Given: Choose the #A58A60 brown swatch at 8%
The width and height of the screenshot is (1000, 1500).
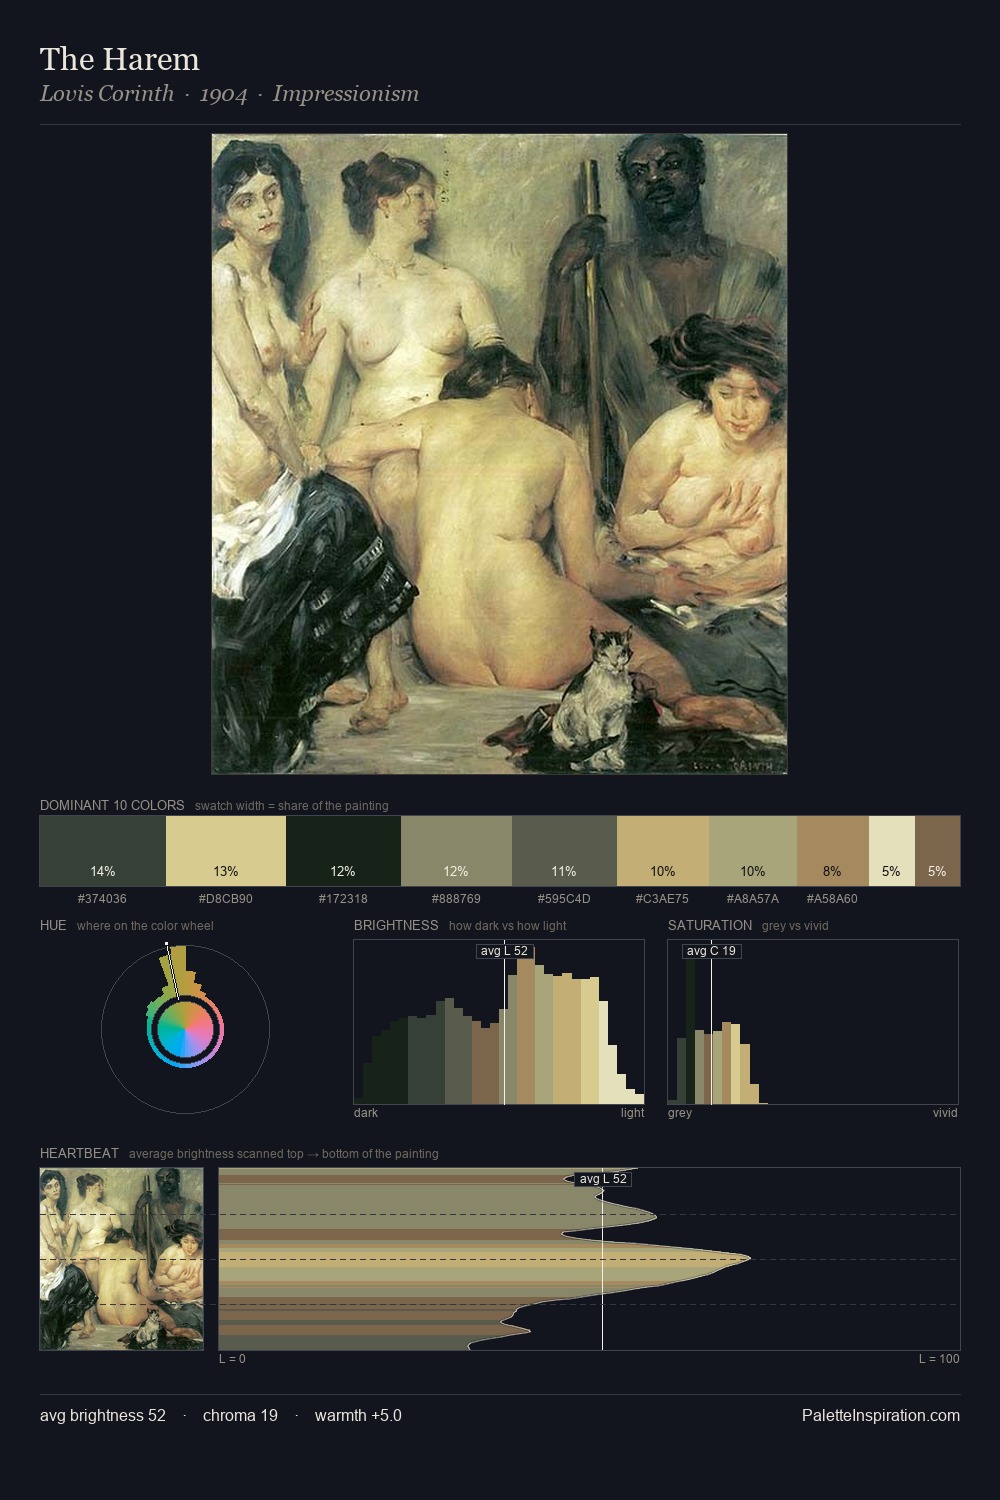Looking at the screenshot, I should tap(833, 851).
